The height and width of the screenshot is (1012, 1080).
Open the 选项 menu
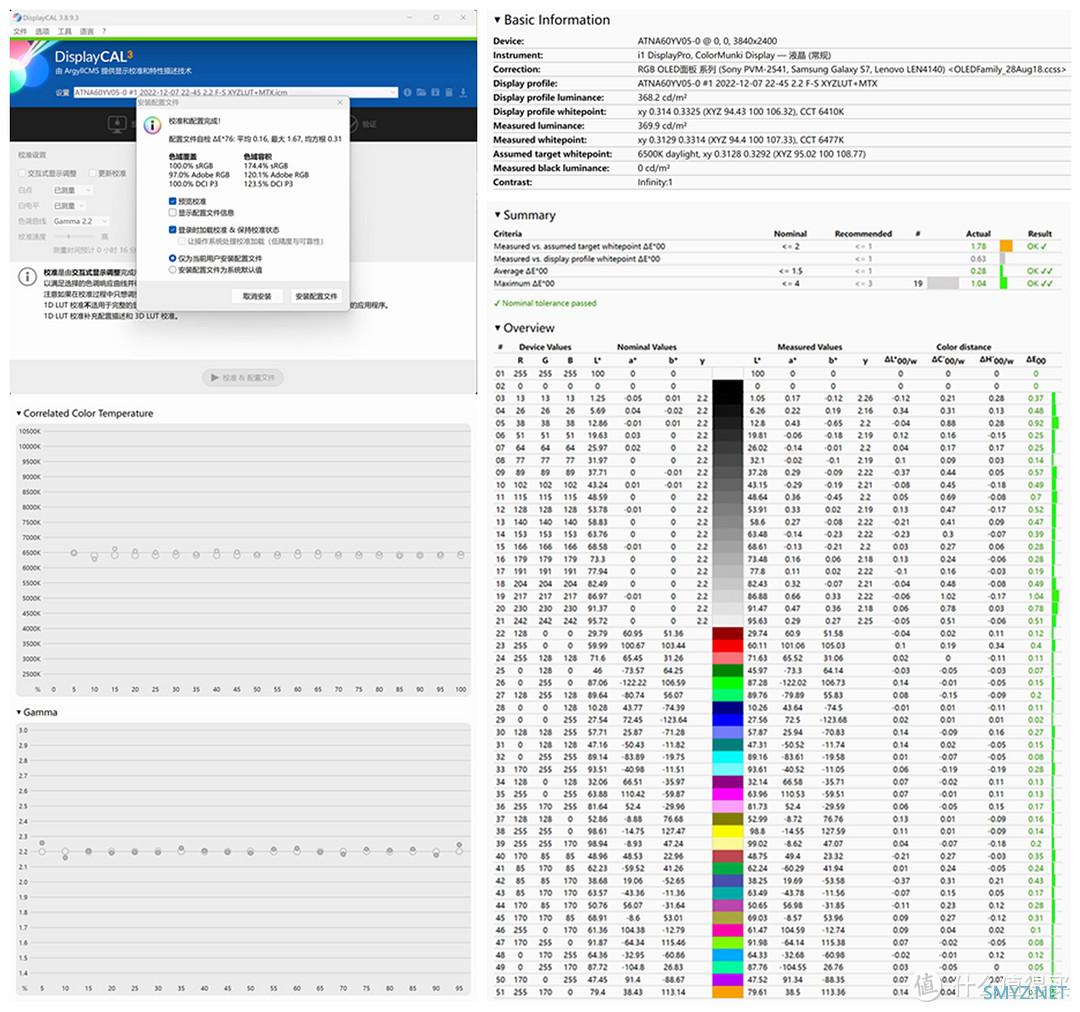[x=43, y=31]
